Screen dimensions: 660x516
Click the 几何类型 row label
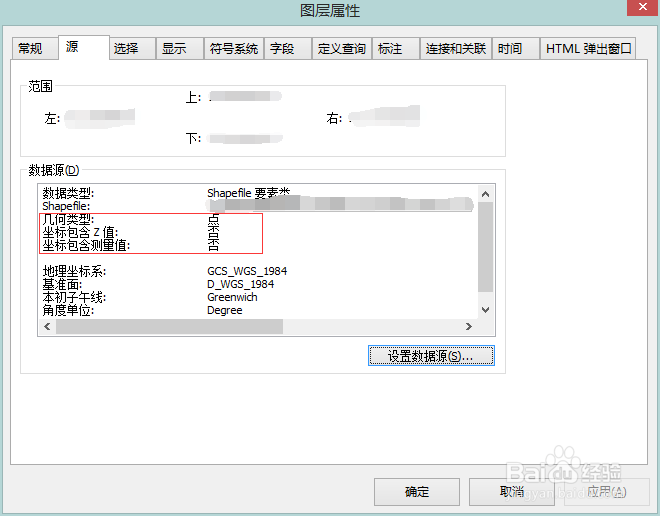tap(68, 219)
